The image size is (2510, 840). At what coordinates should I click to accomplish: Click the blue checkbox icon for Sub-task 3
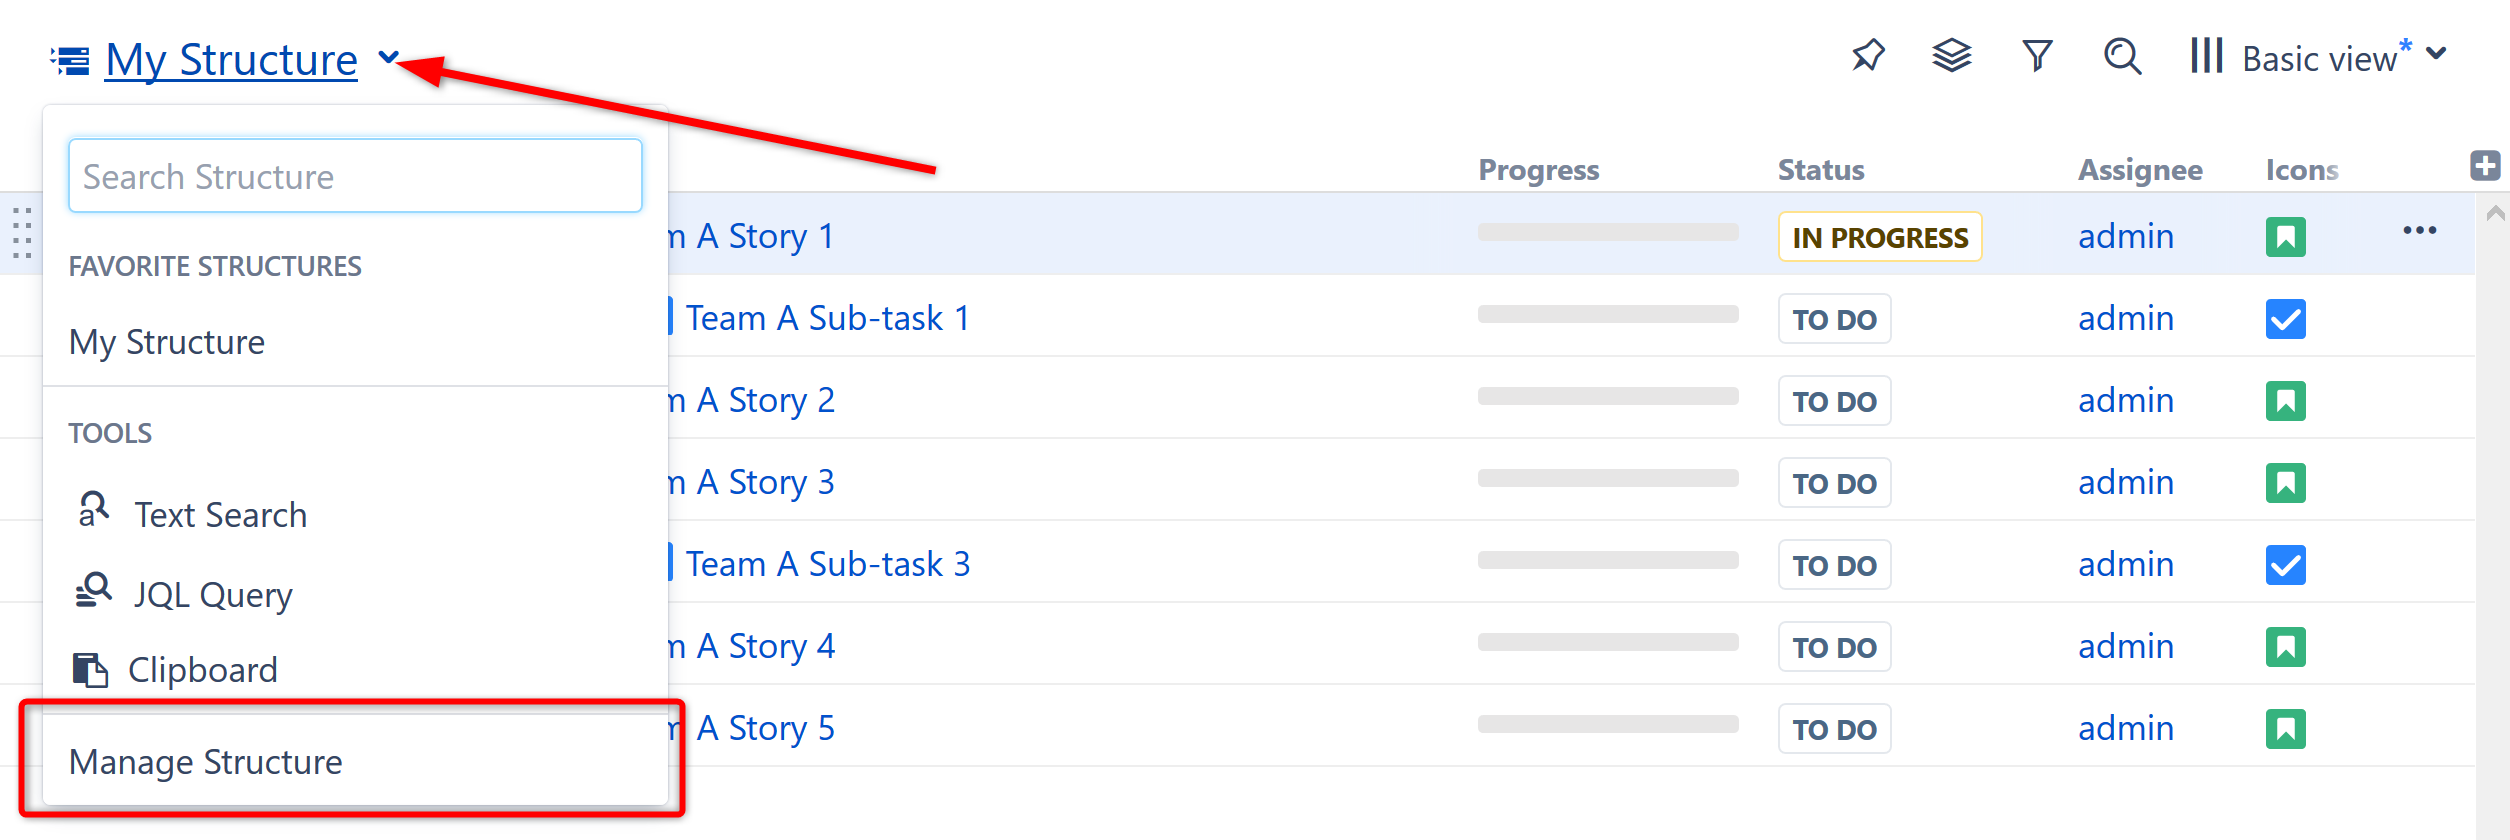click(2285, 565)
